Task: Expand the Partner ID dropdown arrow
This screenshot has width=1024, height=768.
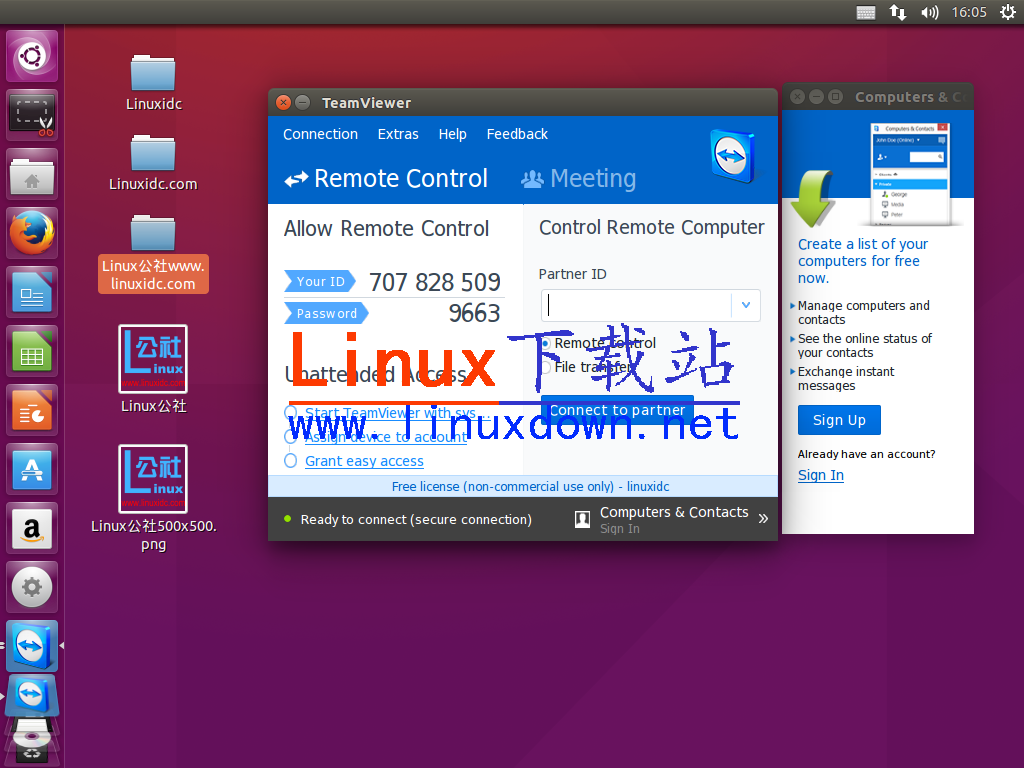Action: coord(746,305)
